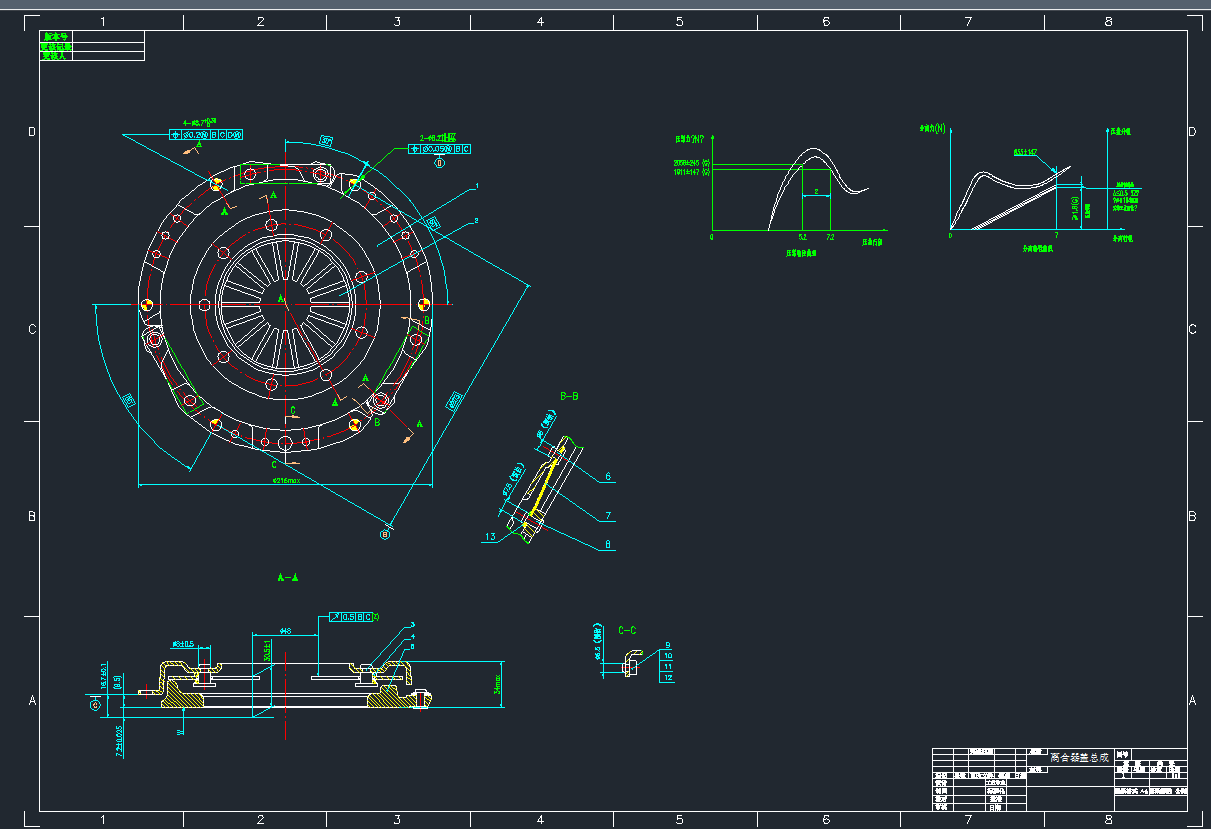Click the green pressure curve graph peak
This screenshot has width=1211, height=829.
[817, 152]
